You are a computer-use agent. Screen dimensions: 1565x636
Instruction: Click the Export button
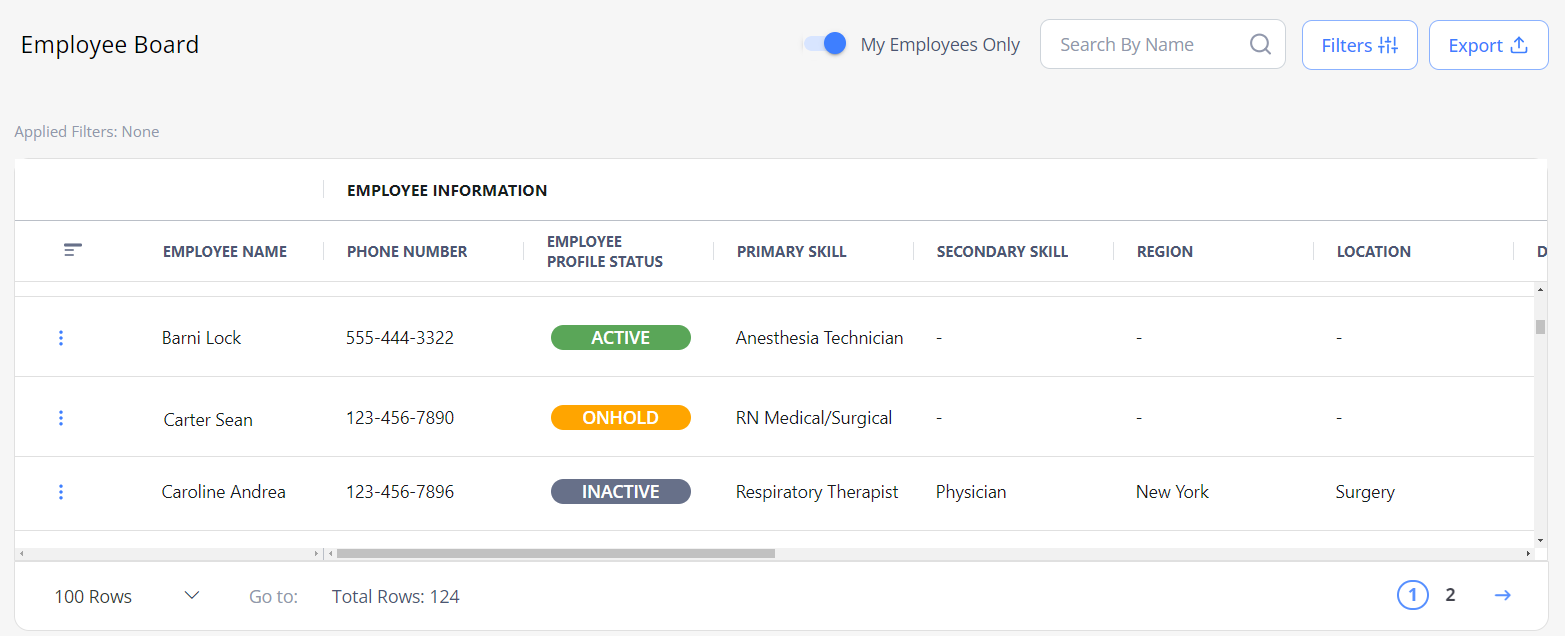pyautogui.click(x=1488, y=44)
